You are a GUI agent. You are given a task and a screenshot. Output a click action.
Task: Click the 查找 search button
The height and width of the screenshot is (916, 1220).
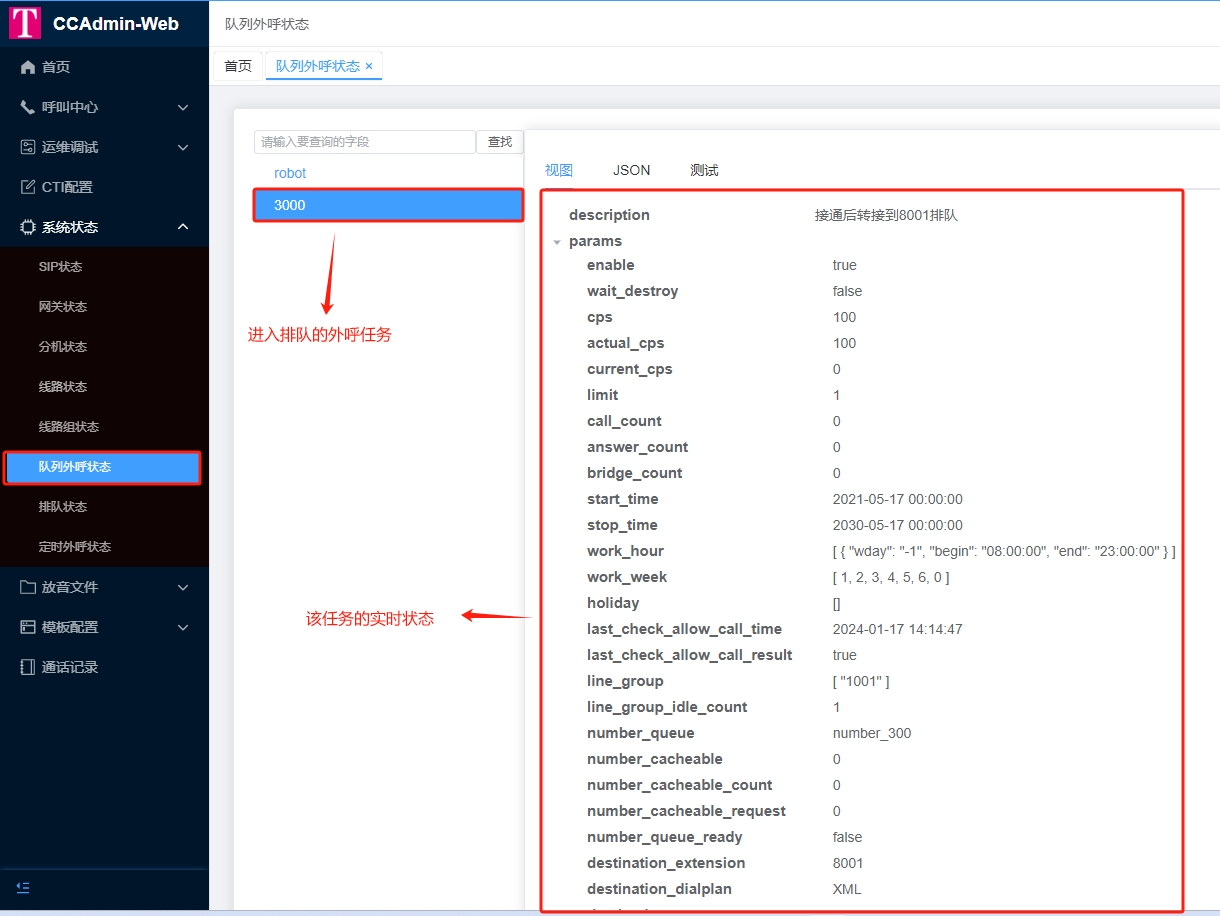coord(499,142)
